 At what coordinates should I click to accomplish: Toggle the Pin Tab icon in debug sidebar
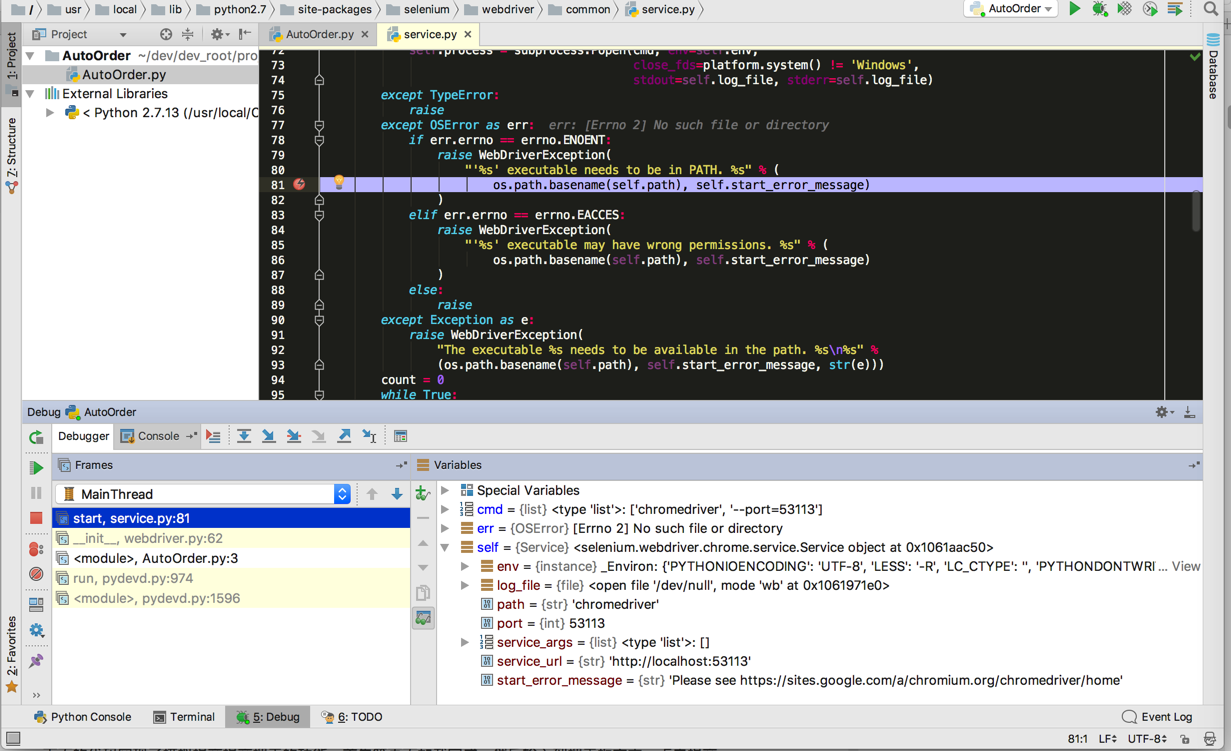(36, 661)
